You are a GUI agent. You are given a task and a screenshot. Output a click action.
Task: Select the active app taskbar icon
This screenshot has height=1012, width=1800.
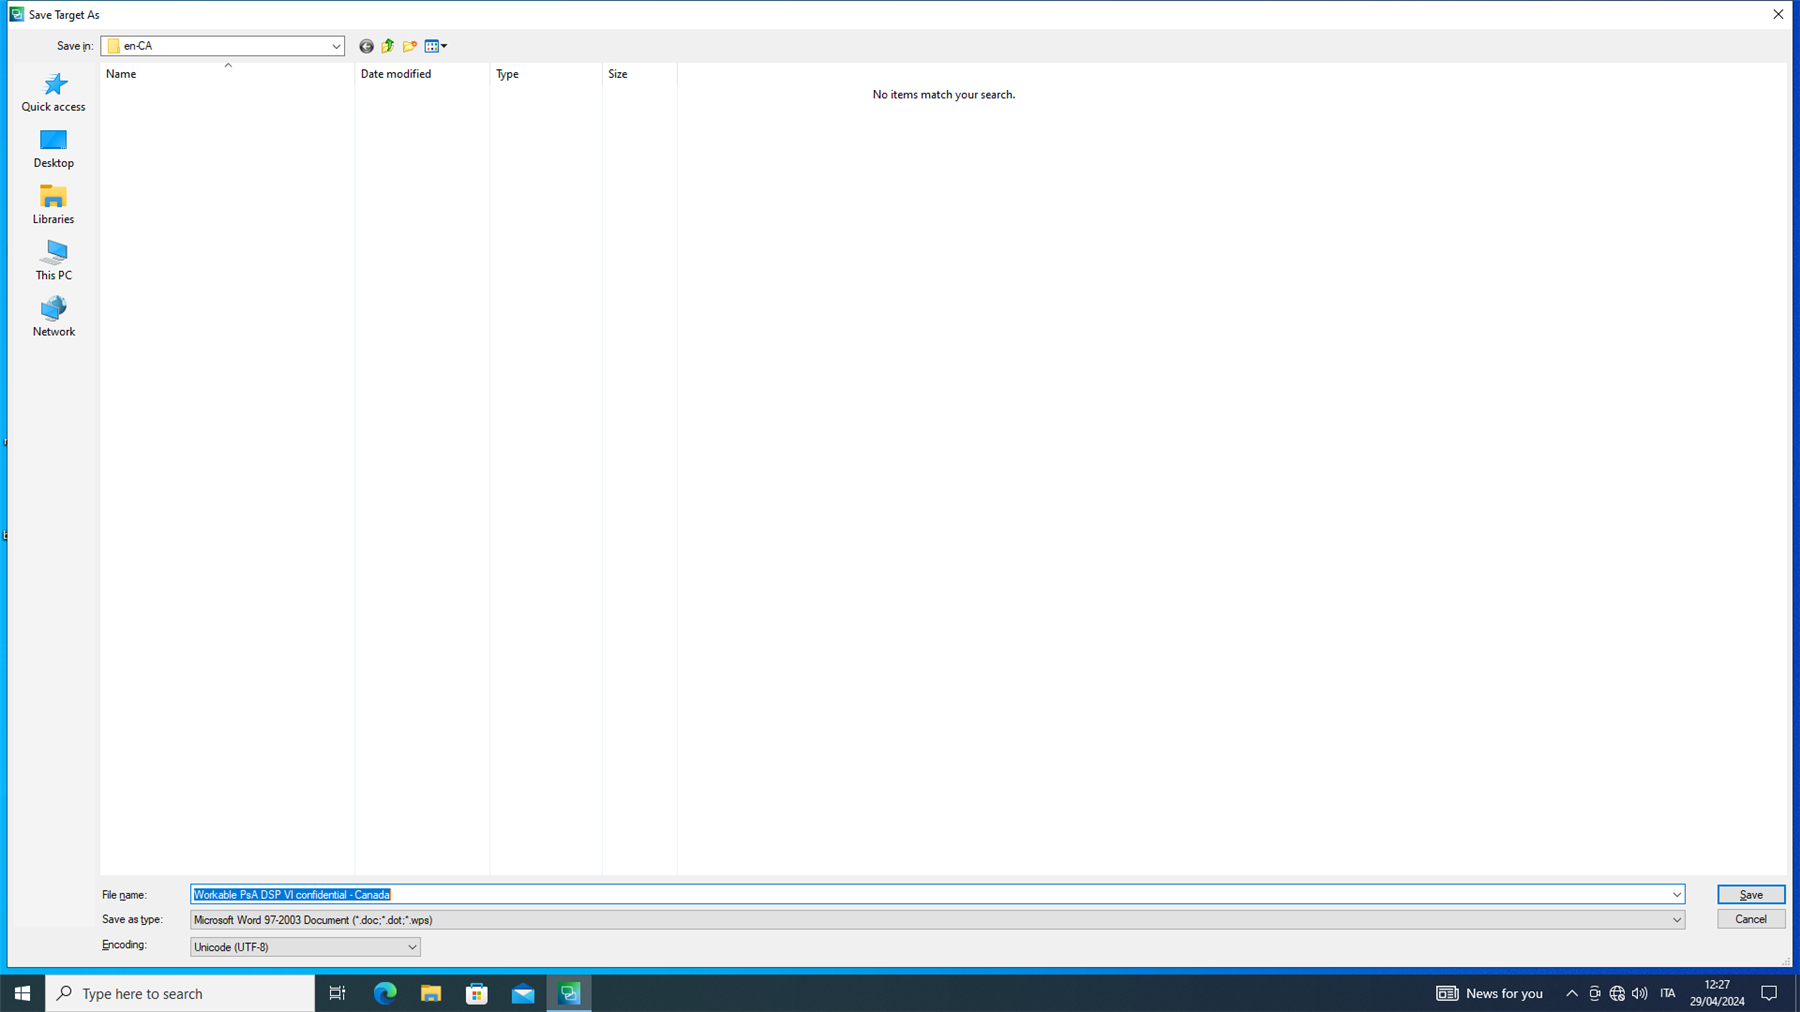coord(569,993)
